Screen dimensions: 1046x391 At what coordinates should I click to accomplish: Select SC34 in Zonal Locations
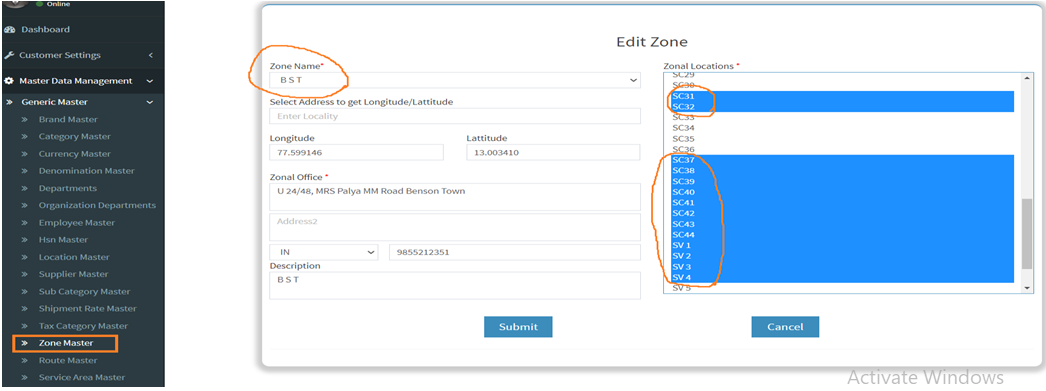pyautogui.click(x=843, y=128)
